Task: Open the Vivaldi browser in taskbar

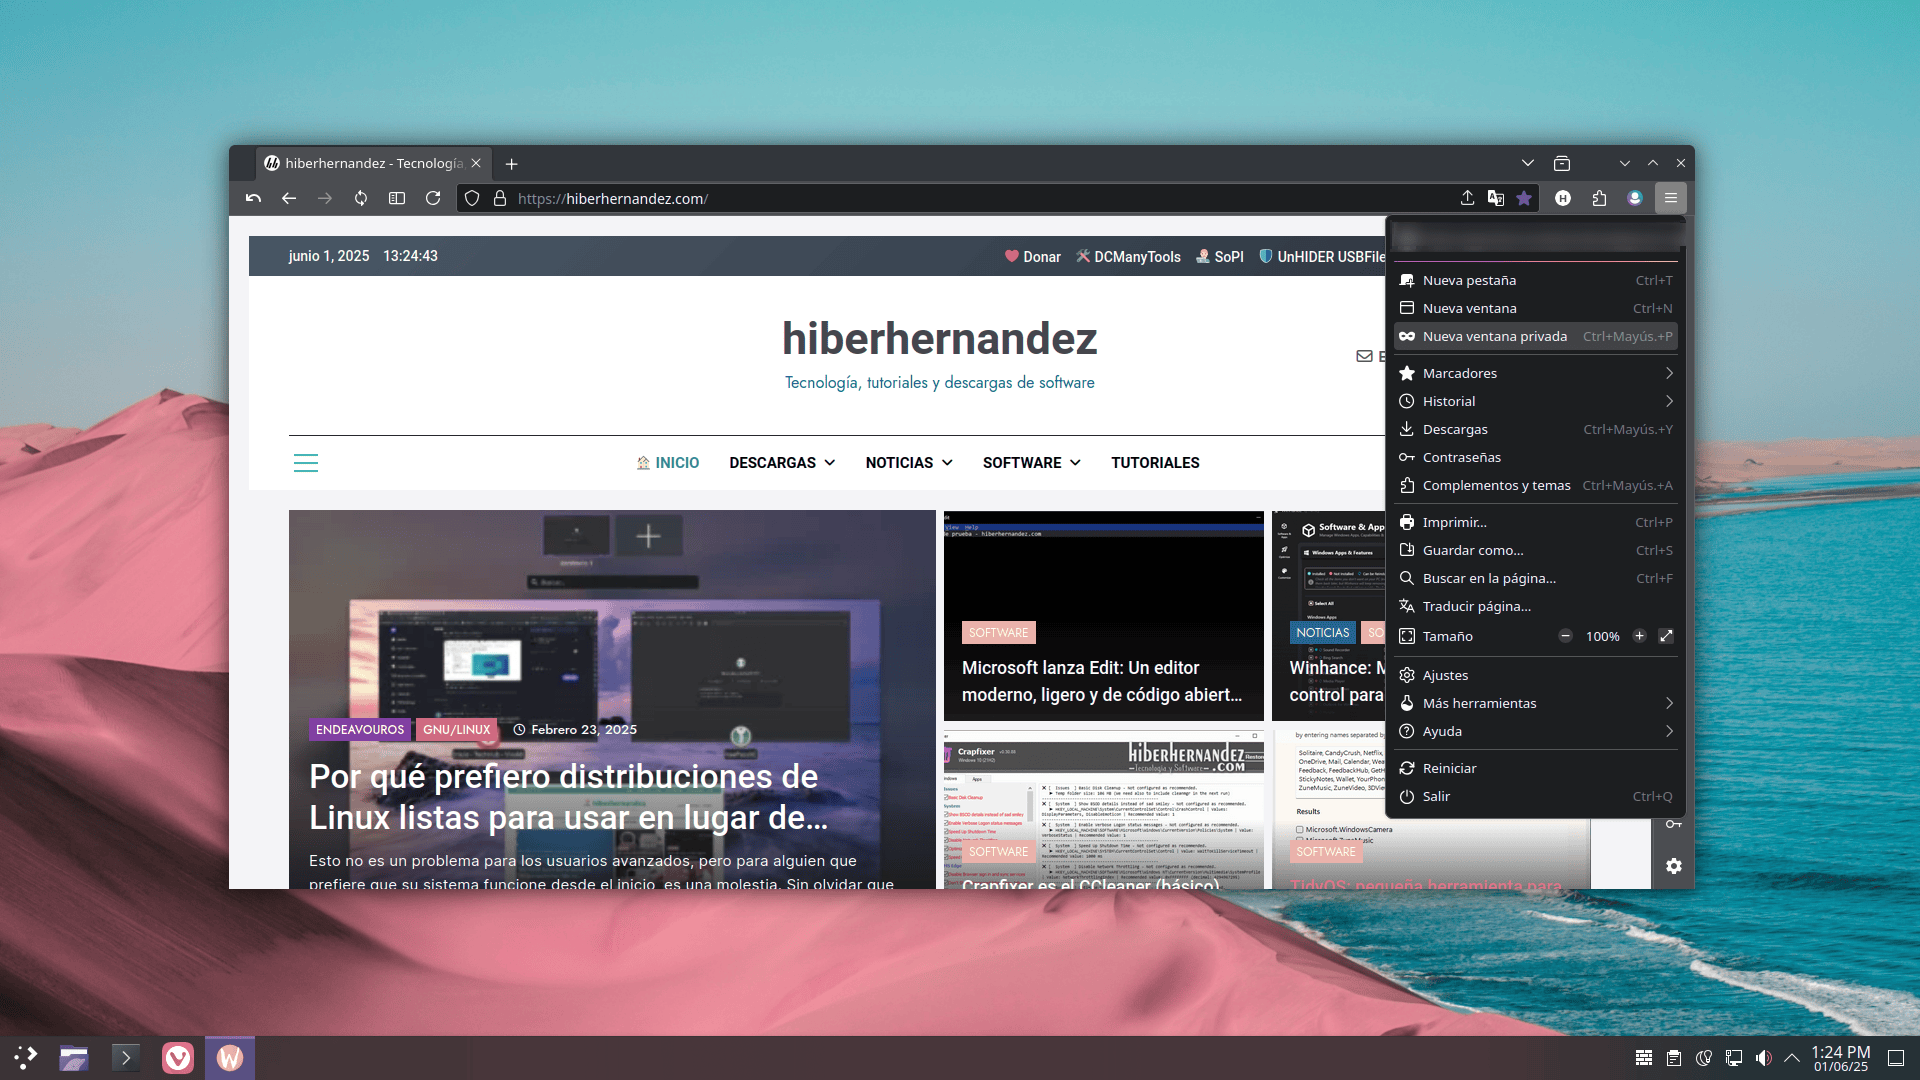Action: [x=178, y=1057]
